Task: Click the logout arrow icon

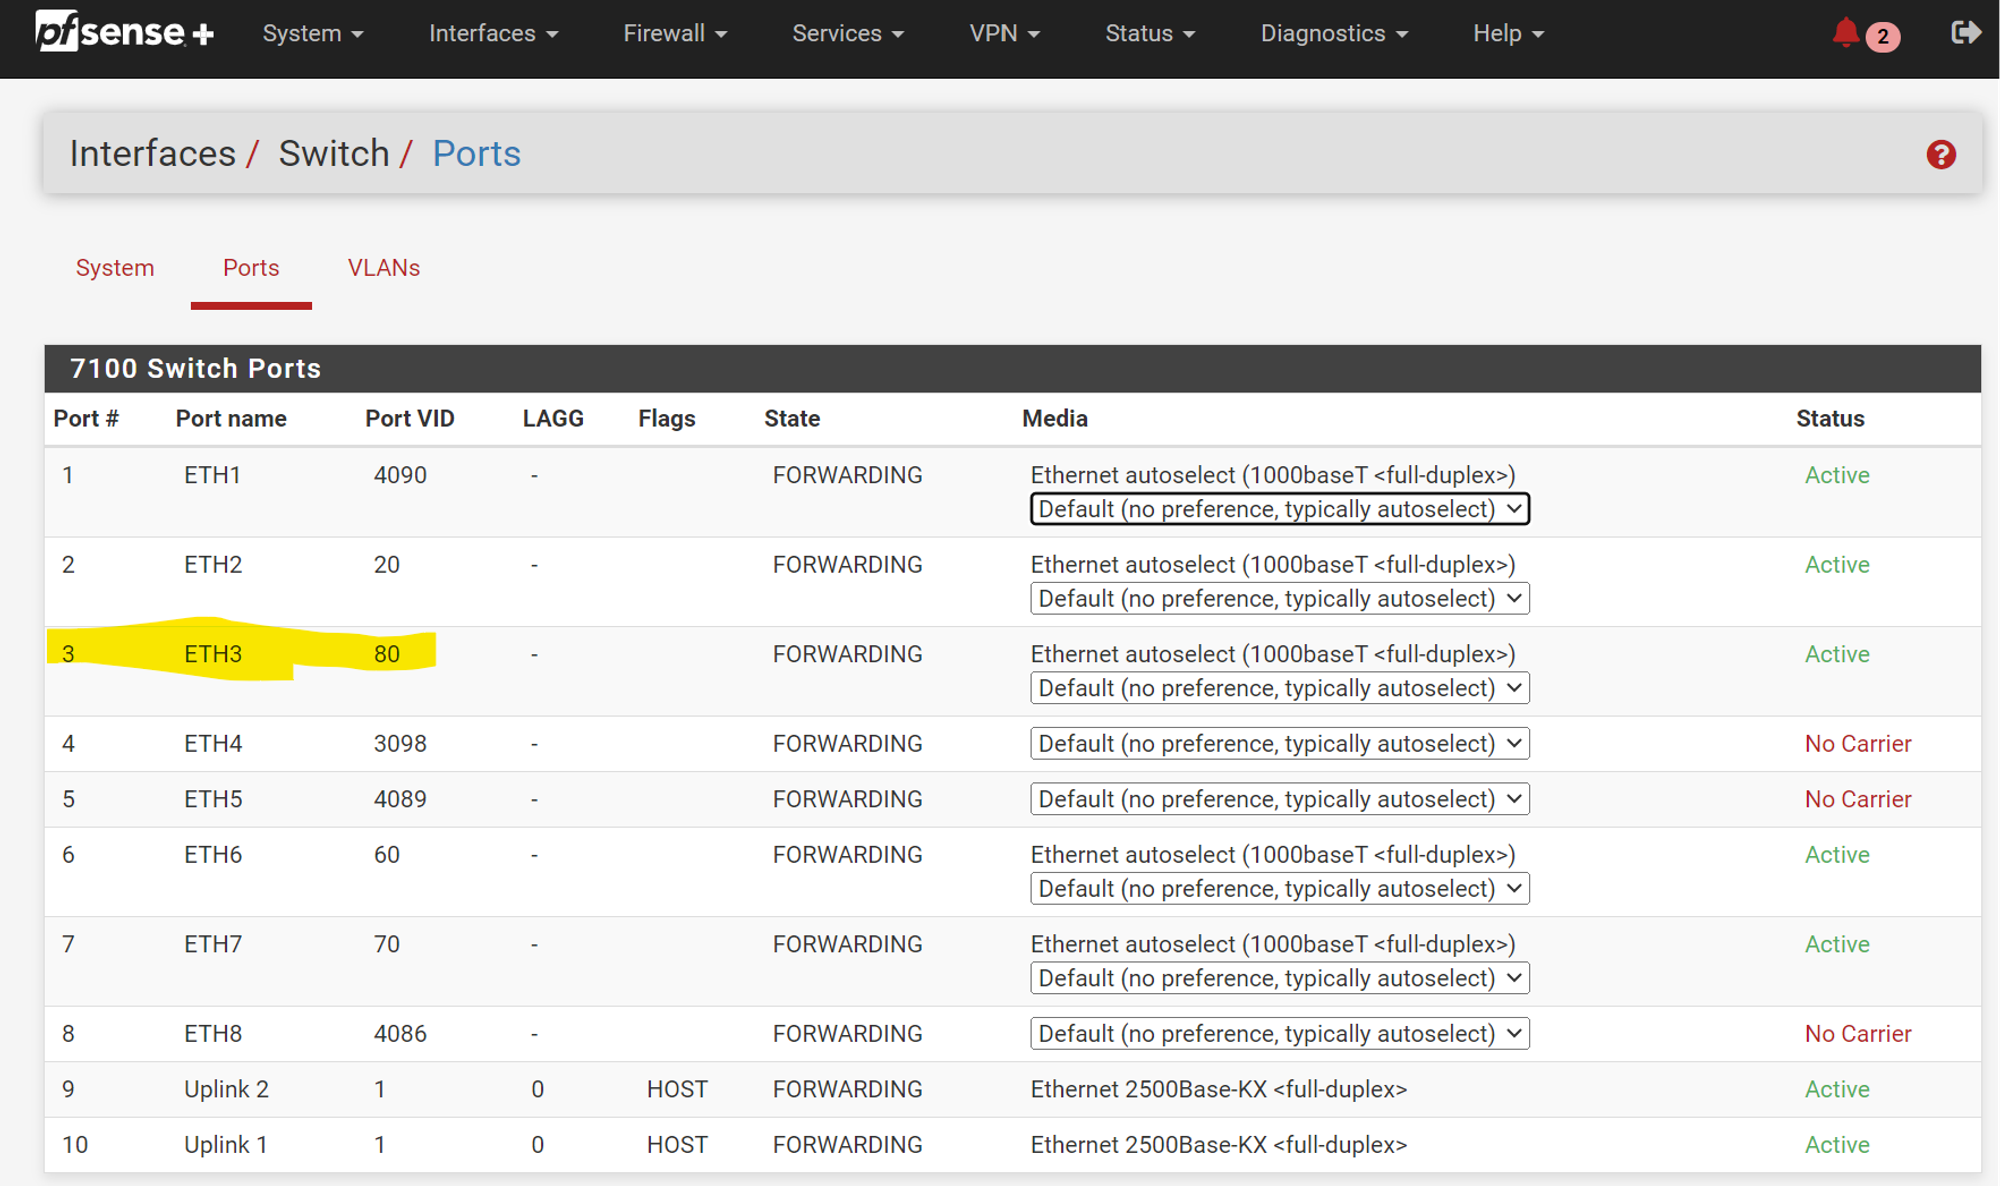Action: (x=1965, y=33)
